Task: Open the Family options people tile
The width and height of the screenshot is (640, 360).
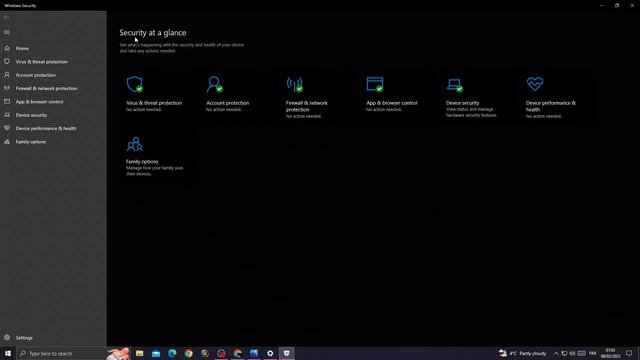Action: (x=157, y=156)
